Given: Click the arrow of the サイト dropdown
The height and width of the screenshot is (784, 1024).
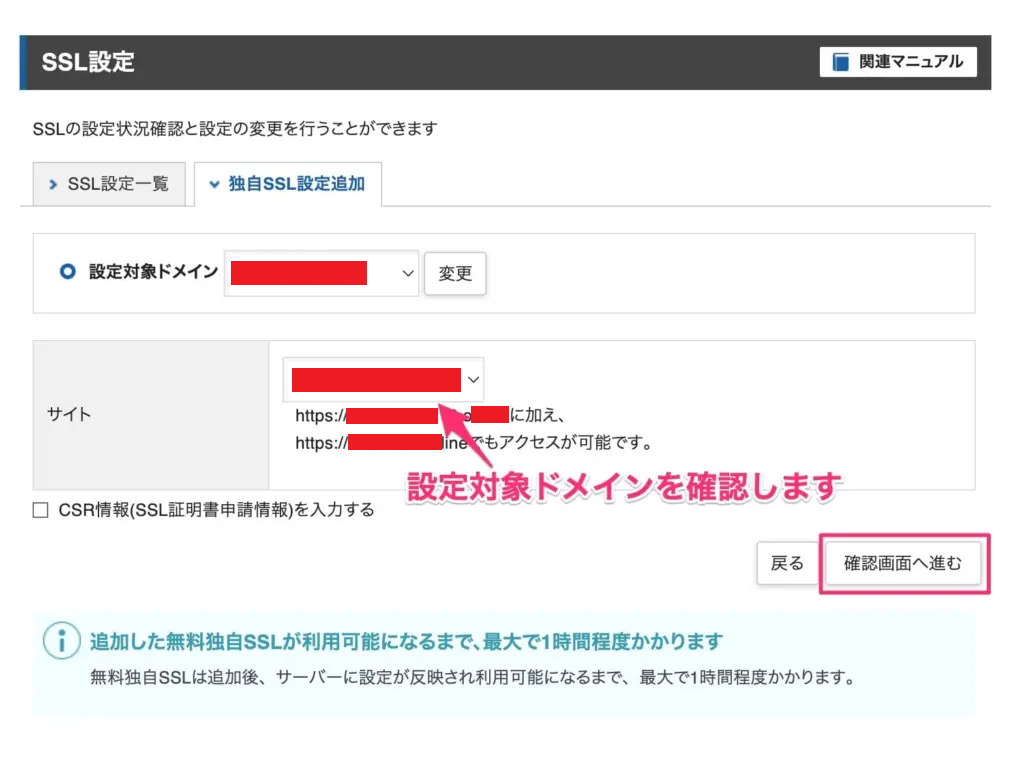Looking at the screenshot, I should pos(474,380).
